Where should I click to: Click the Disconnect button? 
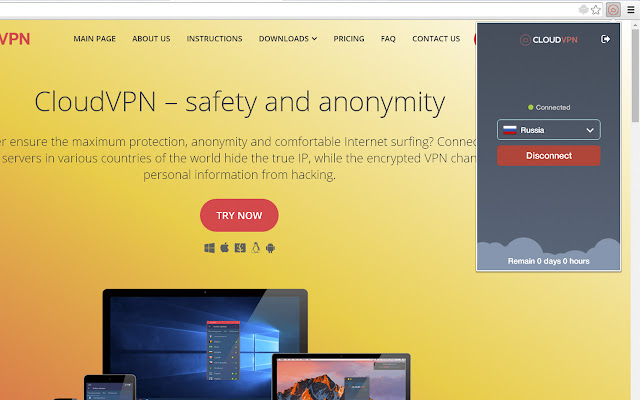tap(549, 156)
